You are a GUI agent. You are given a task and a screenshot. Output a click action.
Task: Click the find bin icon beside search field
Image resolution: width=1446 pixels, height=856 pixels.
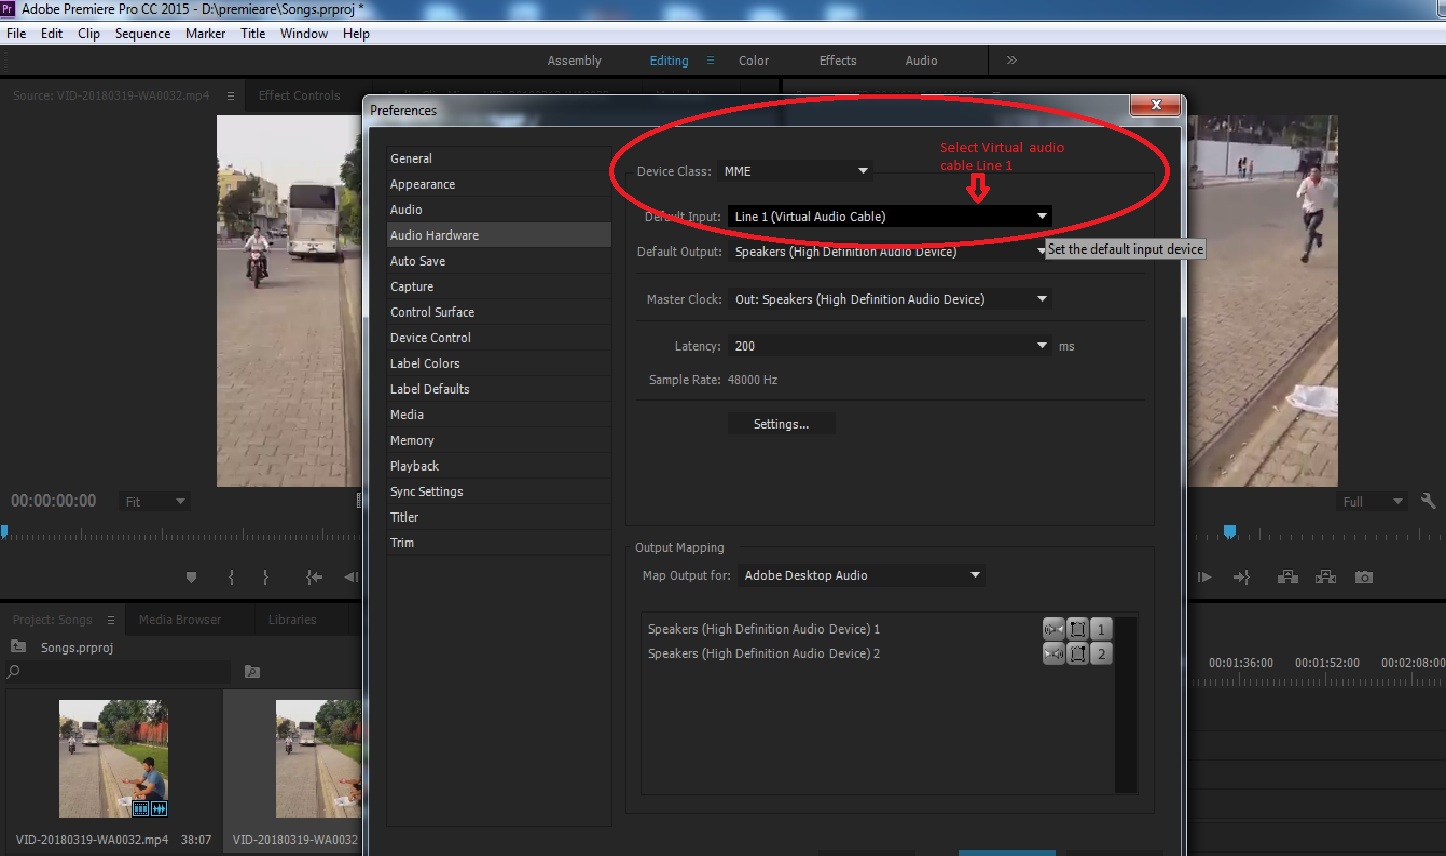(x=252, y=672)
